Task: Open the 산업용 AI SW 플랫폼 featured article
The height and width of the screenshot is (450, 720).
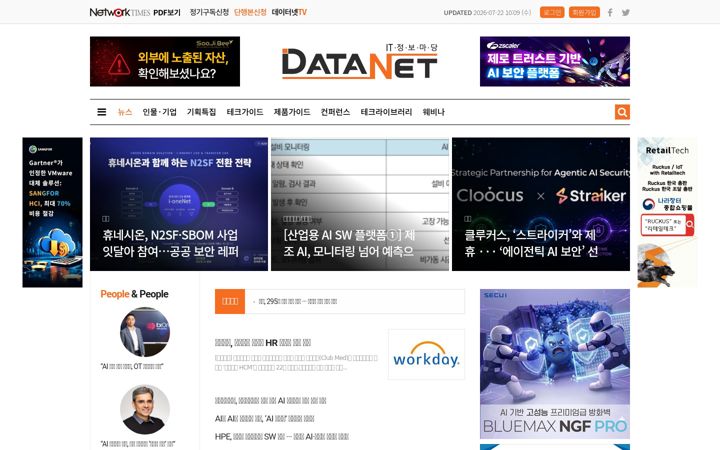Action: (x=360, y=204)
